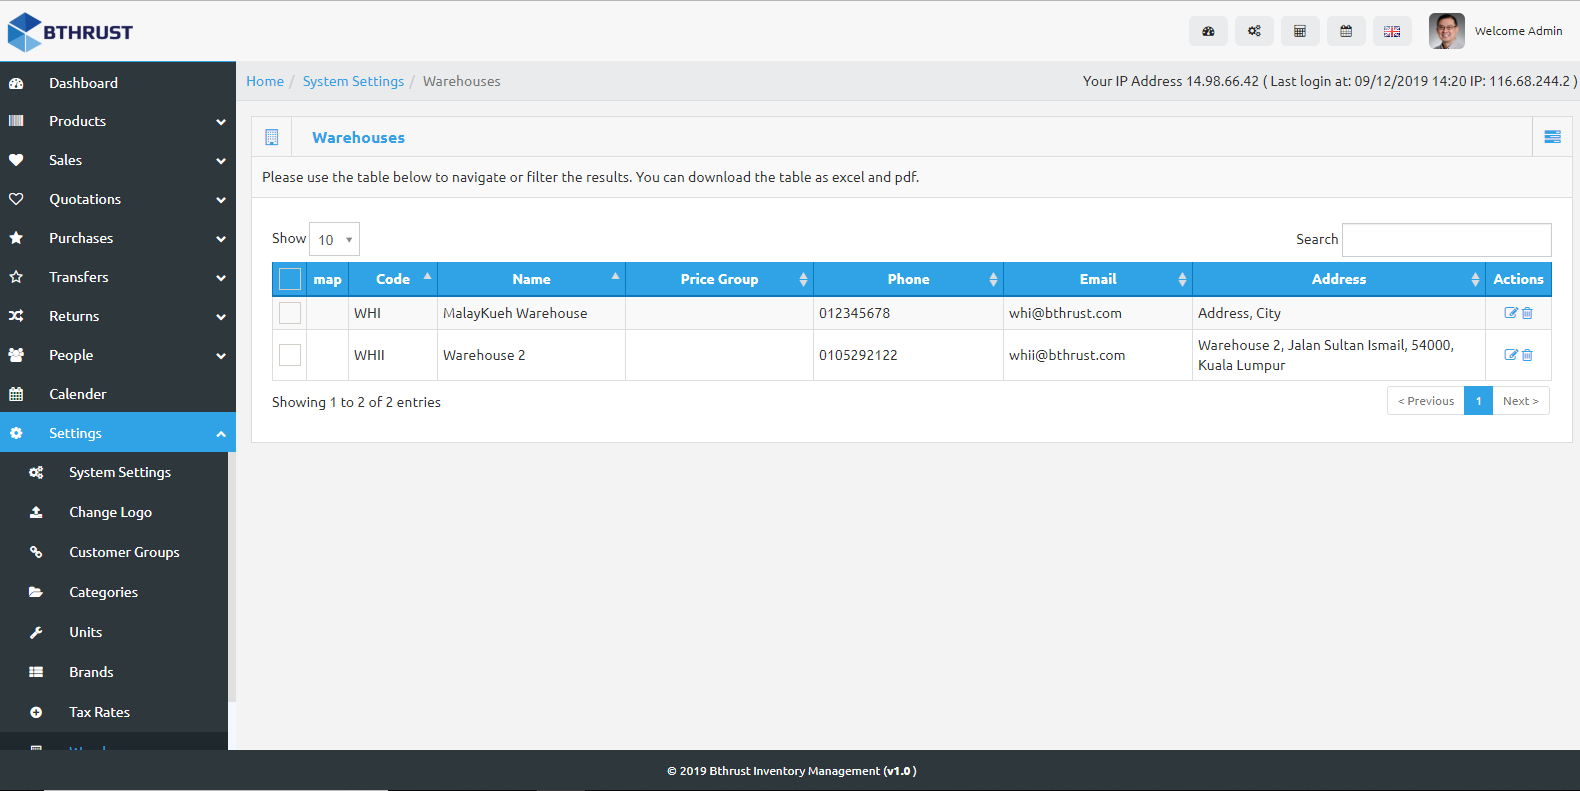Open settings gears icon in top bar
This screenshot has height=791, width=1580.
(1254, 31)
